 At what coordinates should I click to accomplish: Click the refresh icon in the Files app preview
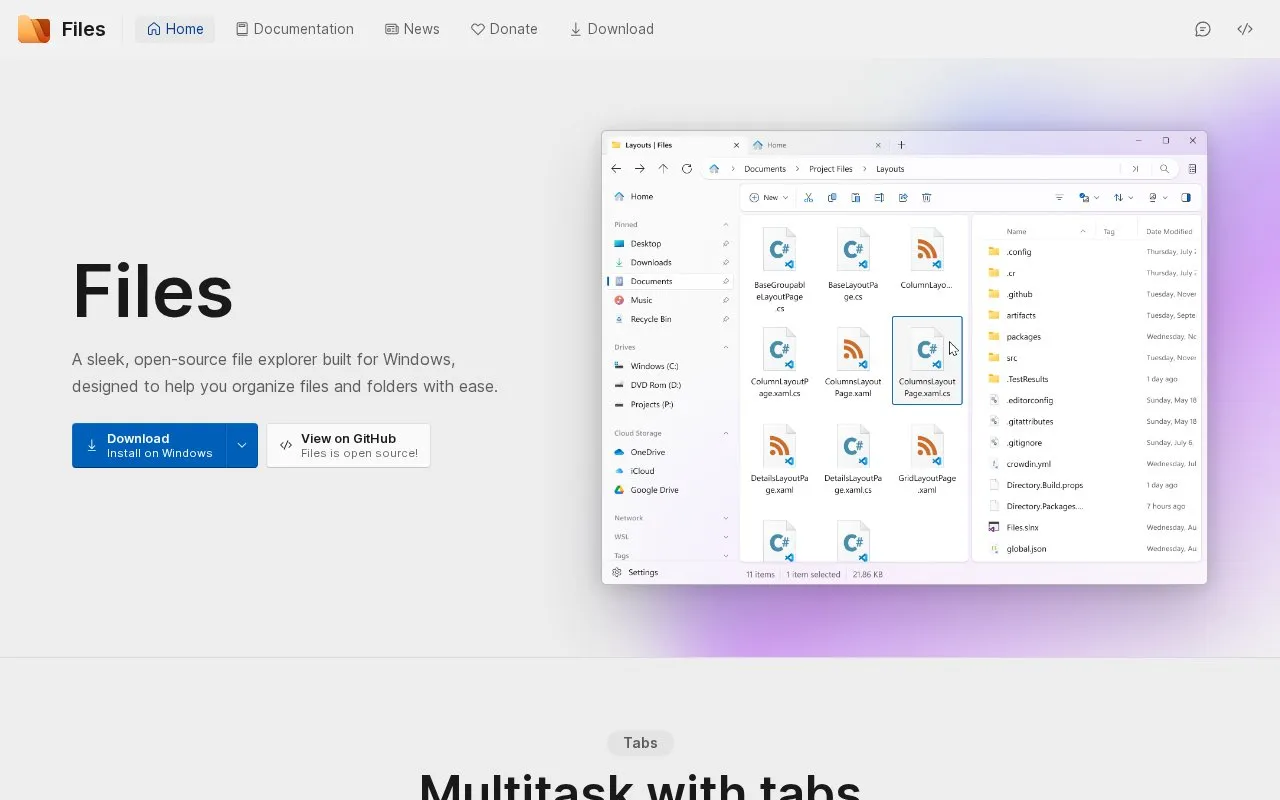687,169
